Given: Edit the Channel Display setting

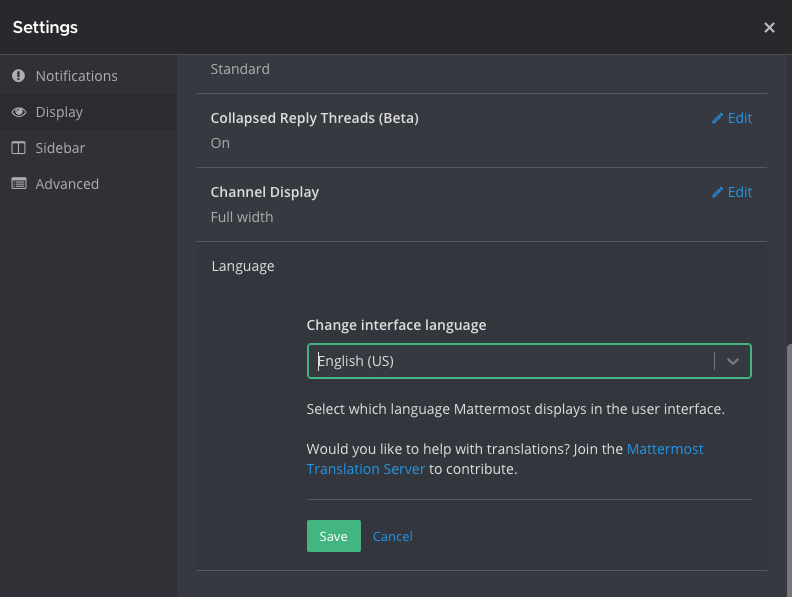Looking at the screenshot, I should (x=732, y=192).
